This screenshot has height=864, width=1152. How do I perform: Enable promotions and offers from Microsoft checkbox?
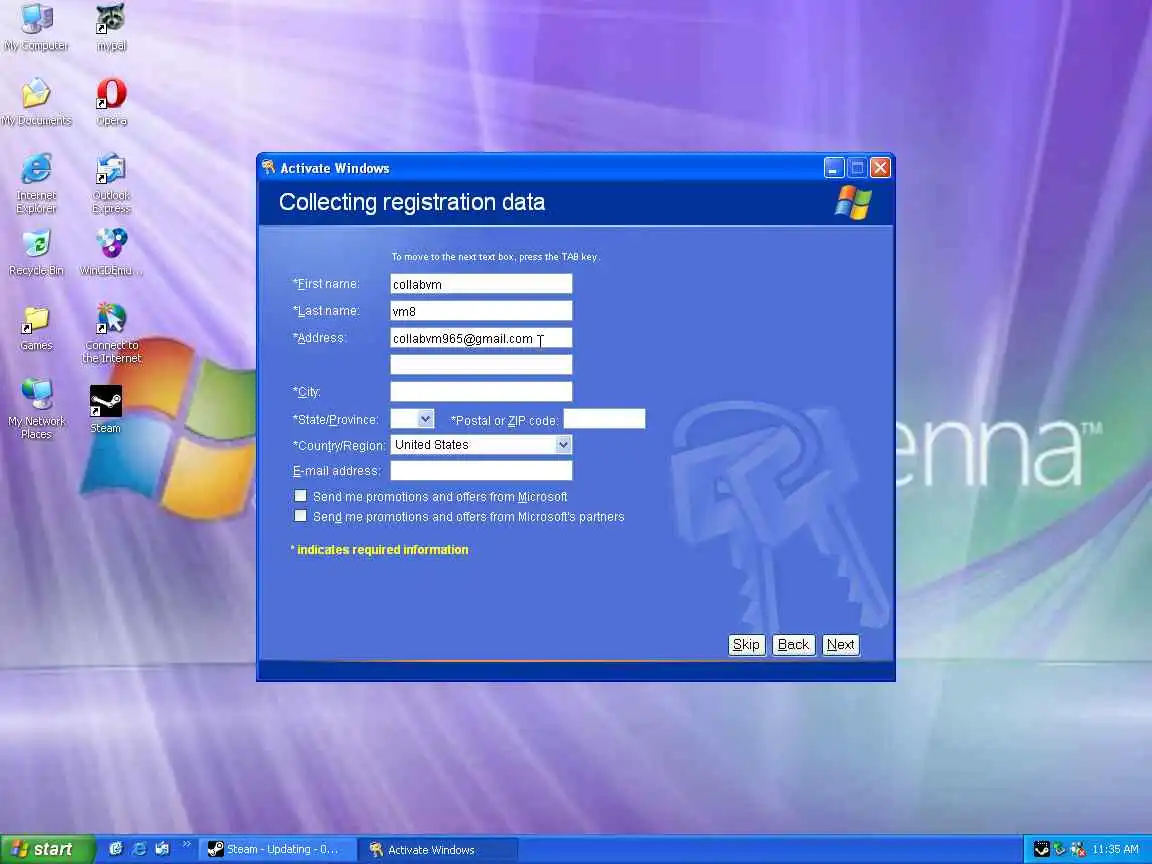pos(300,496)
